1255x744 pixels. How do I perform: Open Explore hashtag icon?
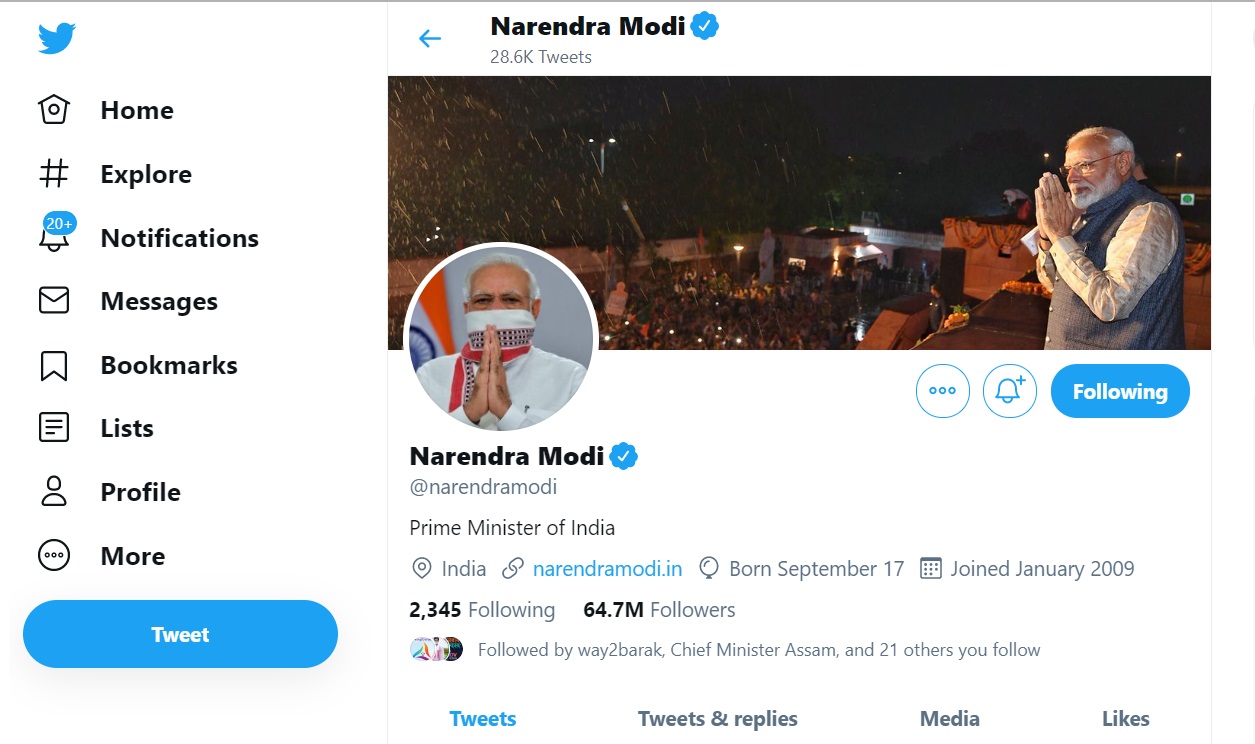click(x=54, y=174)
